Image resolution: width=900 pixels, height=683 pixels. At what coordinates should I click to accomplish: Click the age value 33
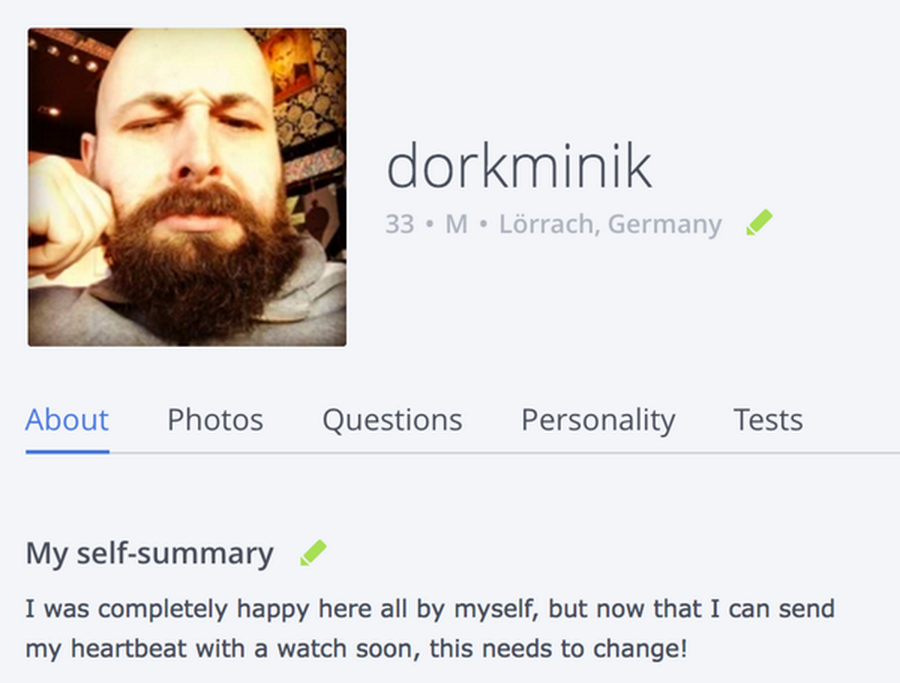[x=399, y=224]
